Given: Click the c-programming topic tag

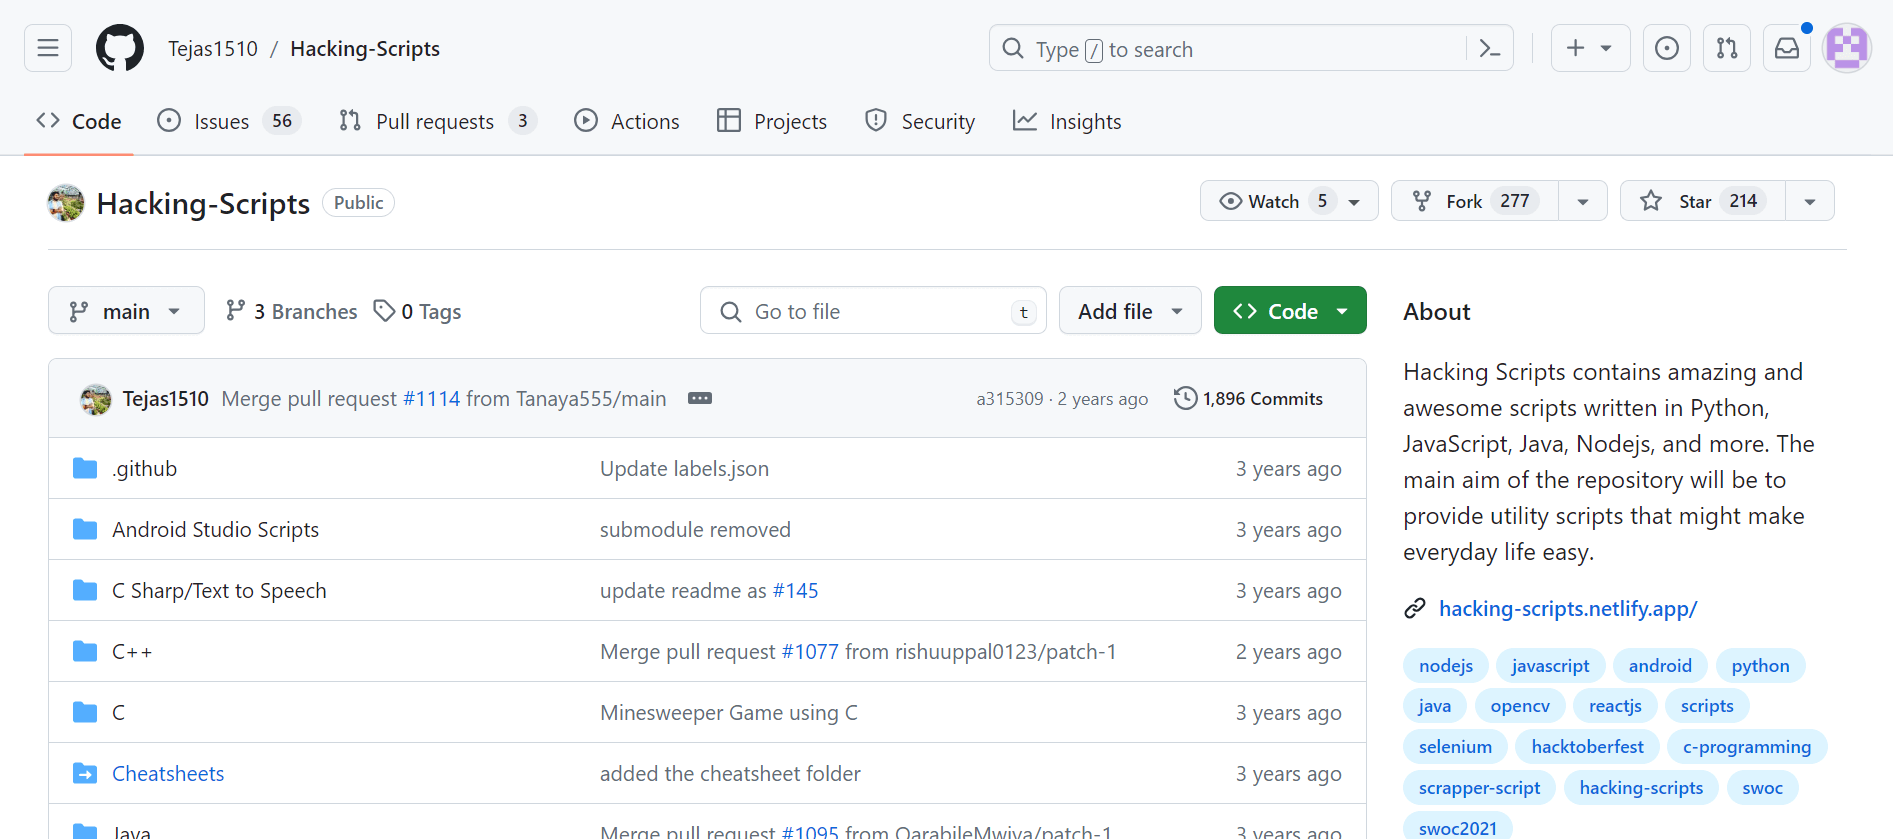Looking at the screenshot, I should tap(1747, 746).
